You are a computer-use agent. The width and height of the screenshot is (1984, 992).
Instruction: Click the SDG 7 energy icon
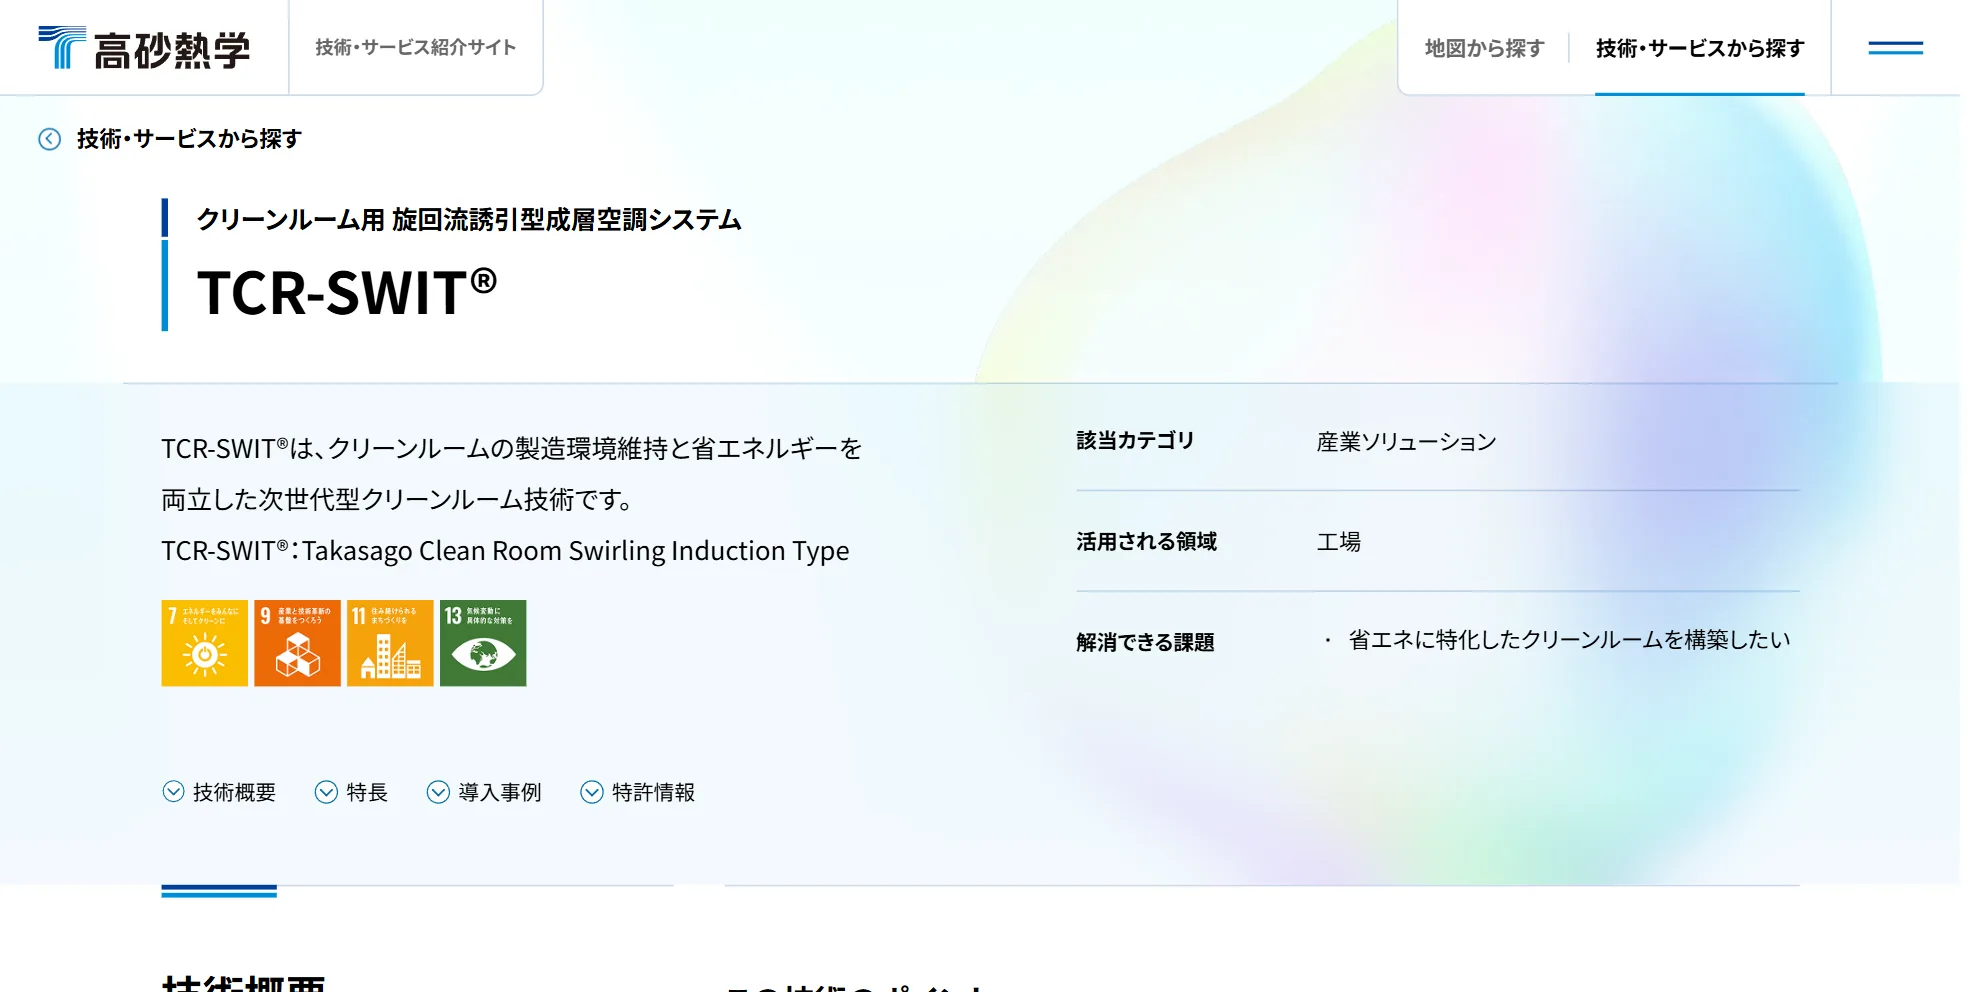coord(204,643)
